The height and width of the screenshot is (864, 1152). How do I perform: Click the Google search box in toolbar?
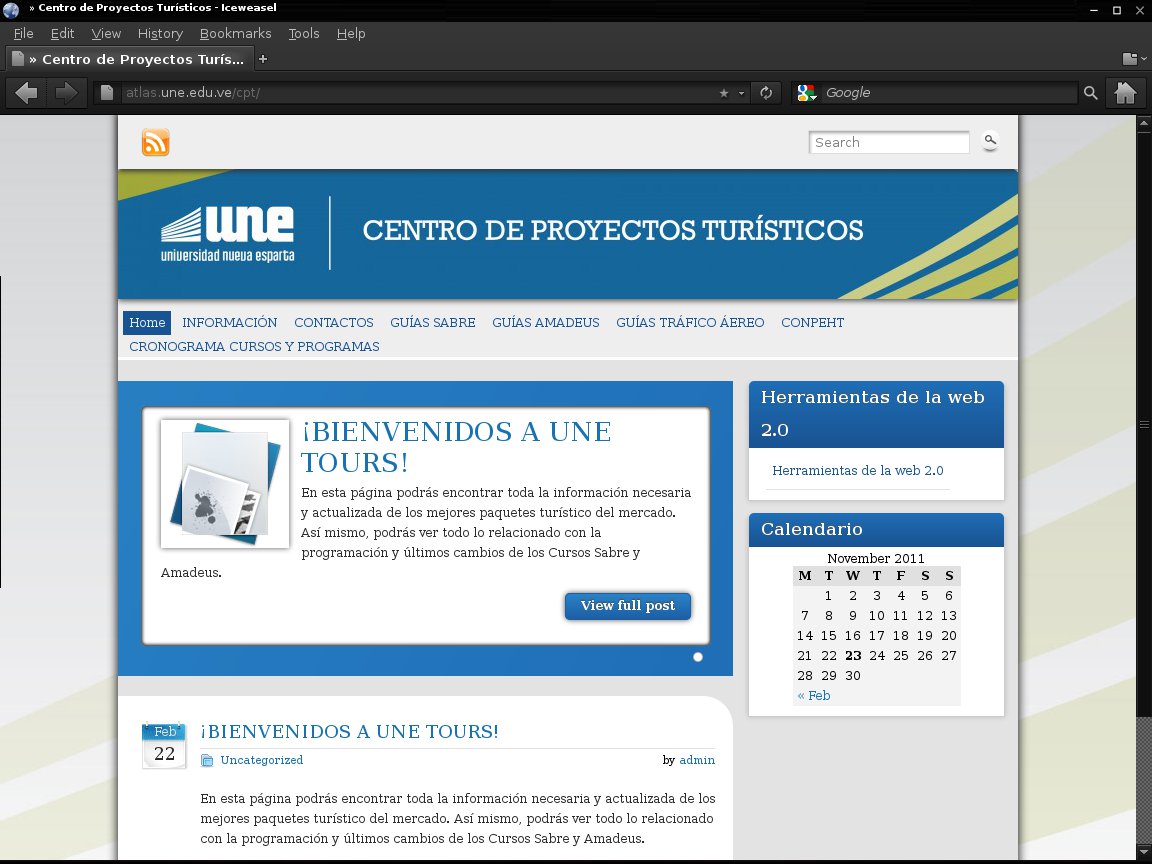(x=949, y=93)
